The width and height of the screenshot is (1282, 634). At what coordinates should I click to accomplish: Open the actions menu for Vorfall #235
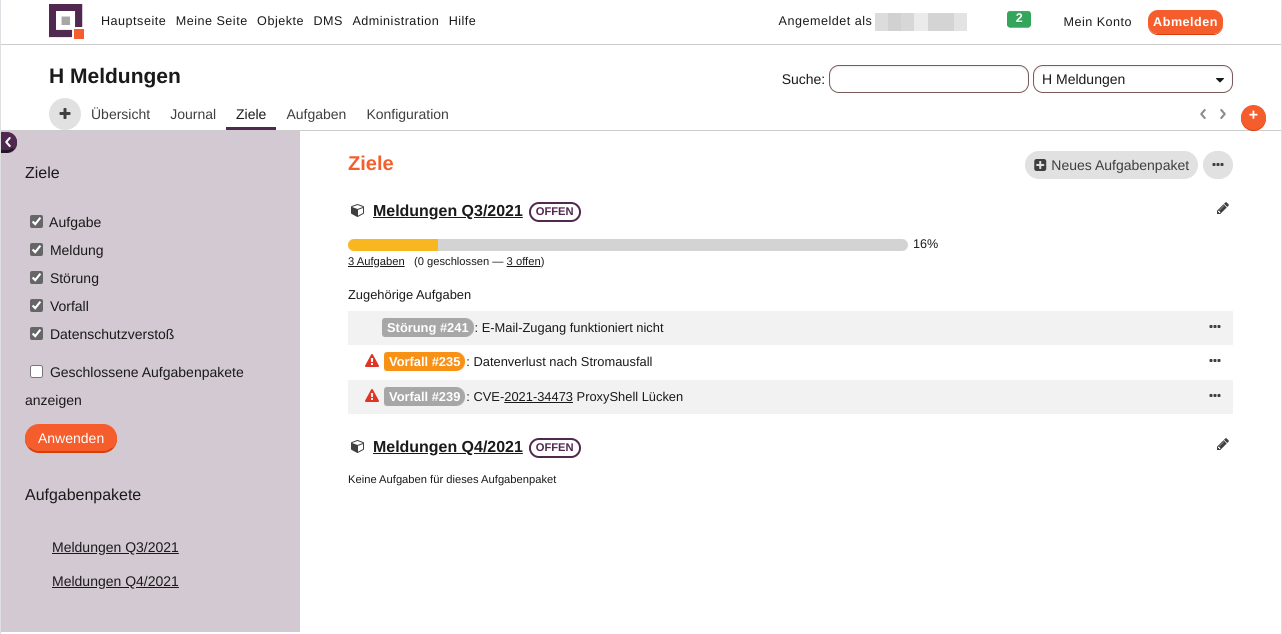click(1214, 361)
